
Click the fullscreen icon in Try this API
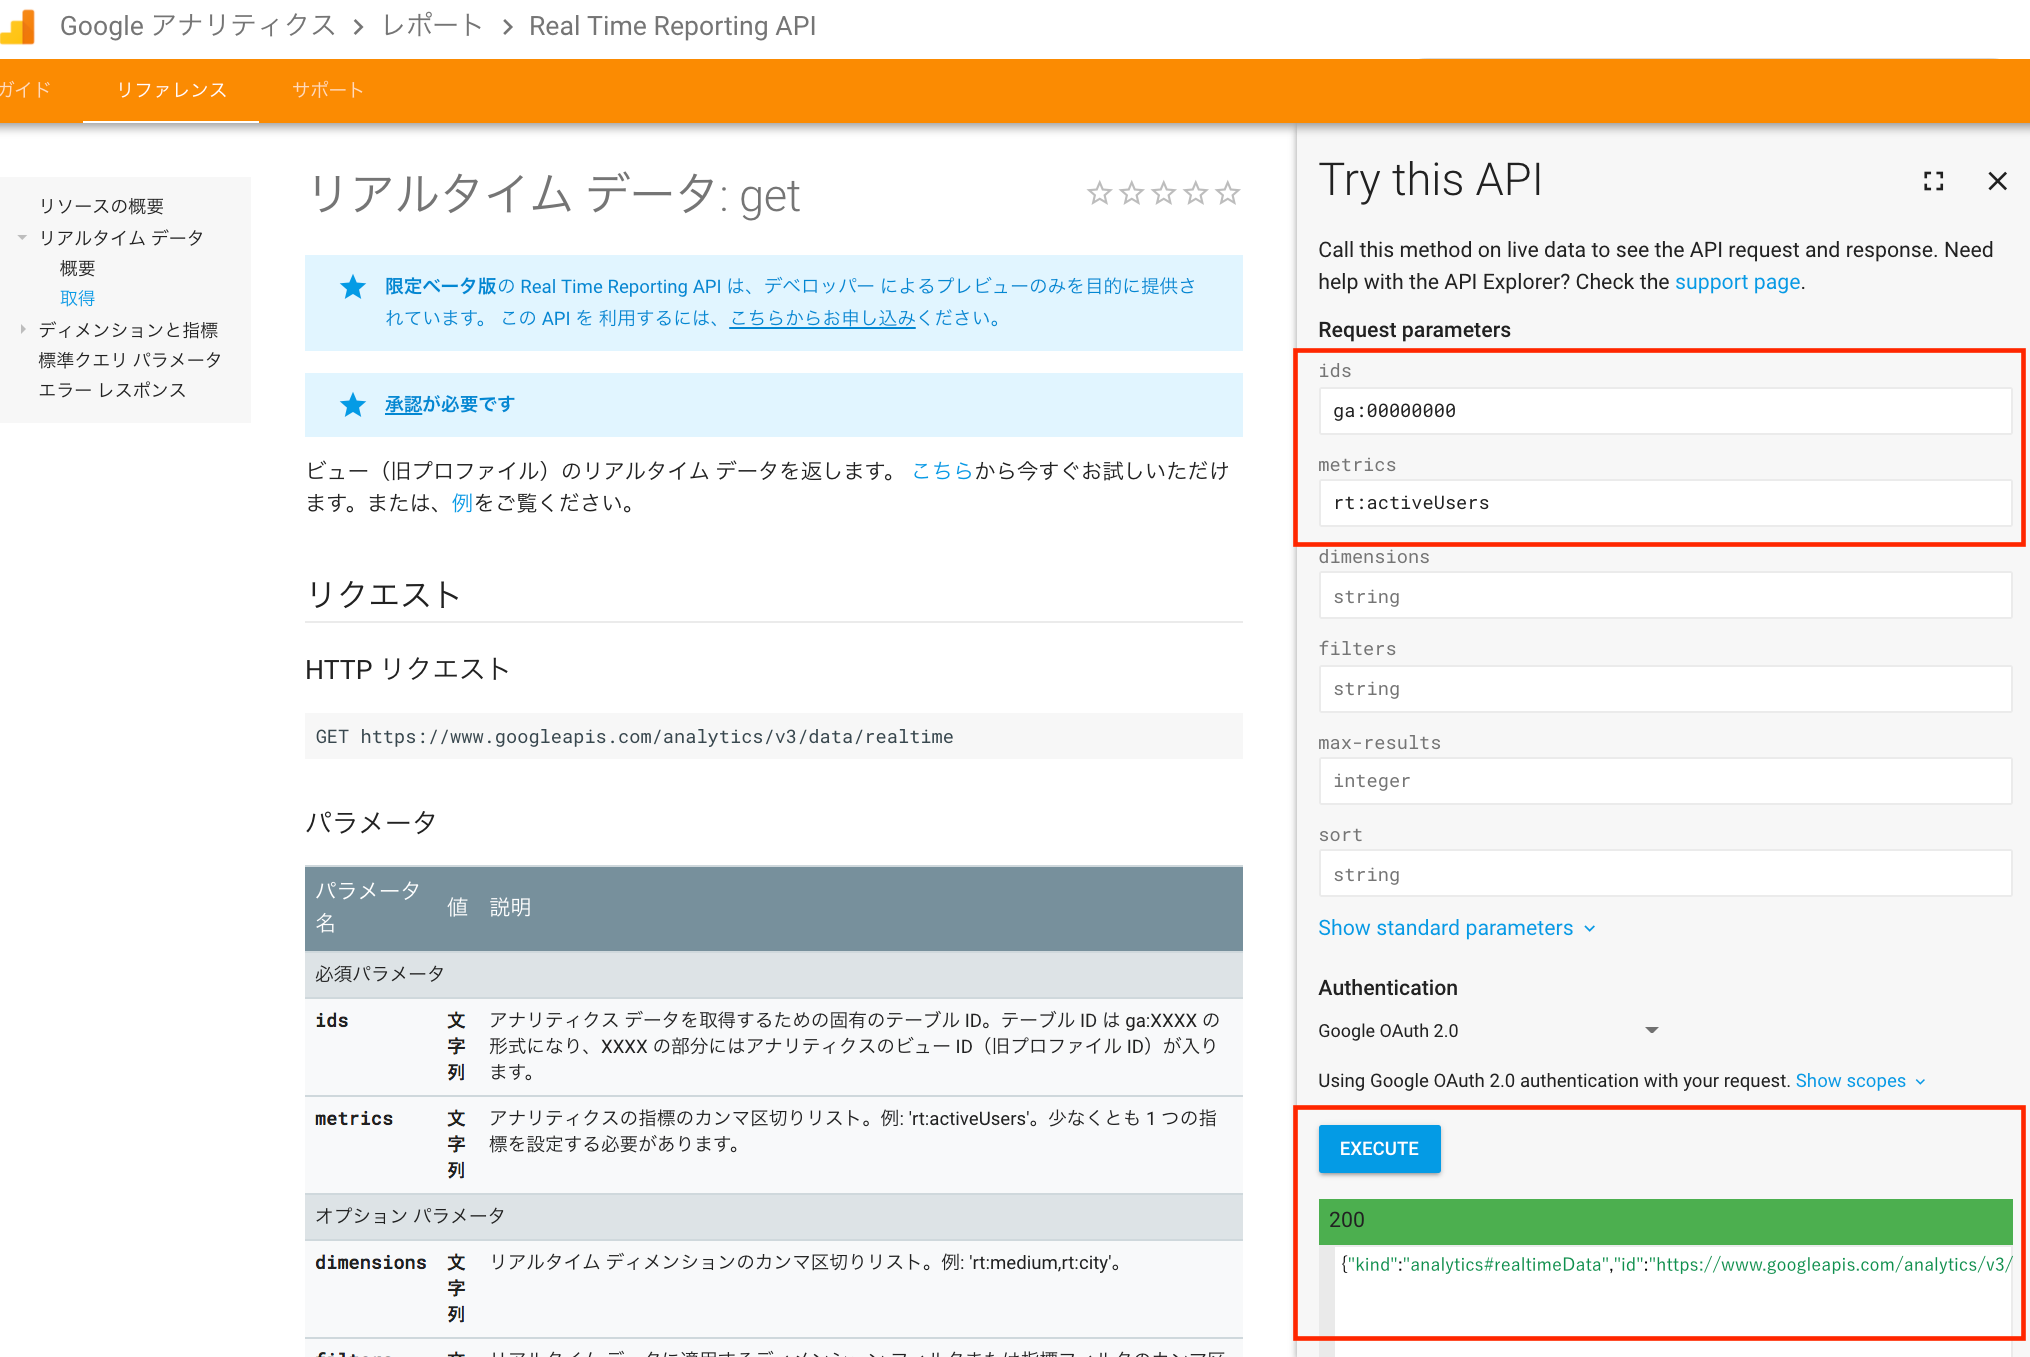tap(1933, 181)
